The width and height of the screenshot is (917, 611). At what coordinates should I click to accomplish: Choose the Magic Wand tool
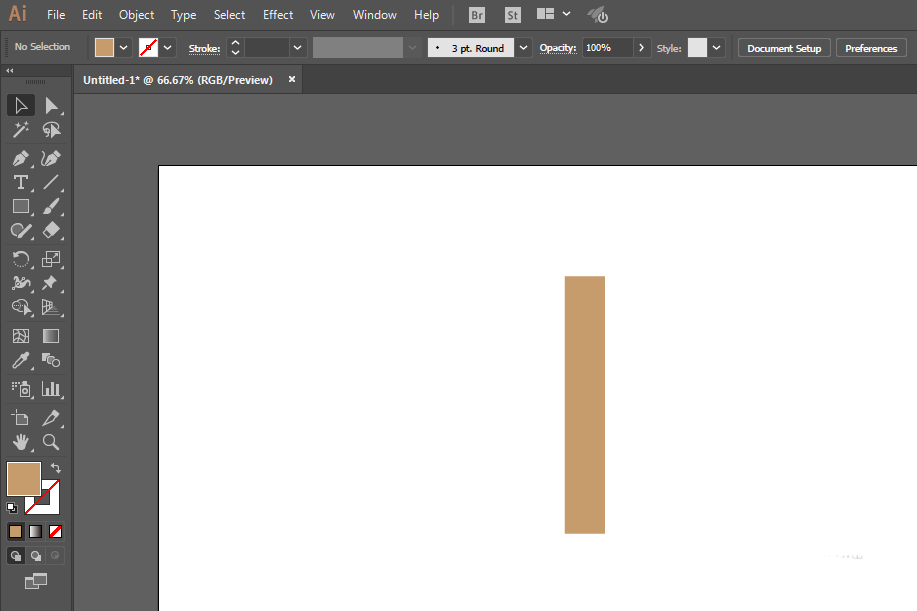pyautogui.click(x=21, y=130)
